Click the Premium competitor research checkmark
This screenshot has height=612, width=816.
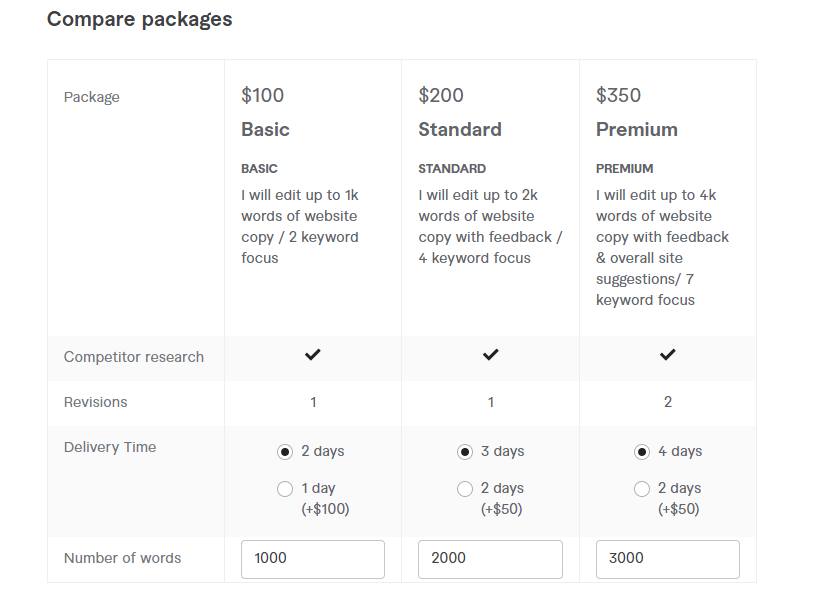[668, 355]
